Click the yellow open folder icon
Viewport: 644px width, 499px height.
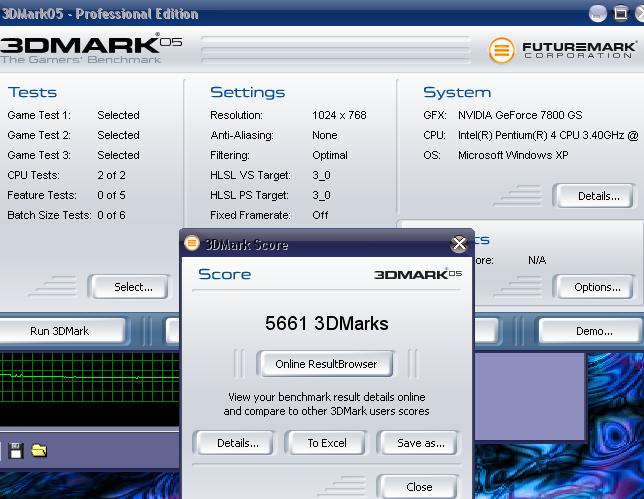[x=39, y=451]
